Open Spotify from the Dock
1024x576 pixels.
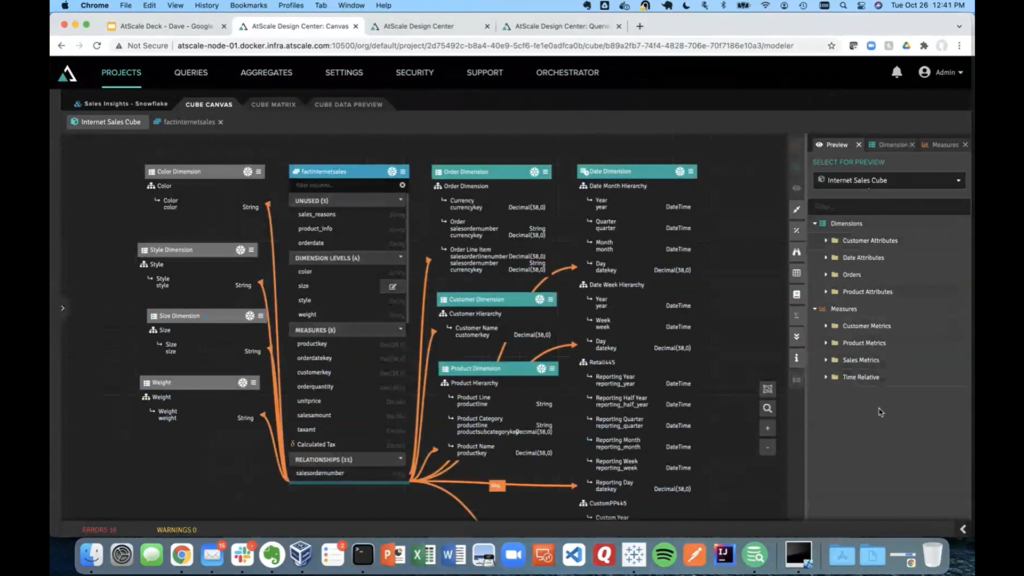point(664,555)
